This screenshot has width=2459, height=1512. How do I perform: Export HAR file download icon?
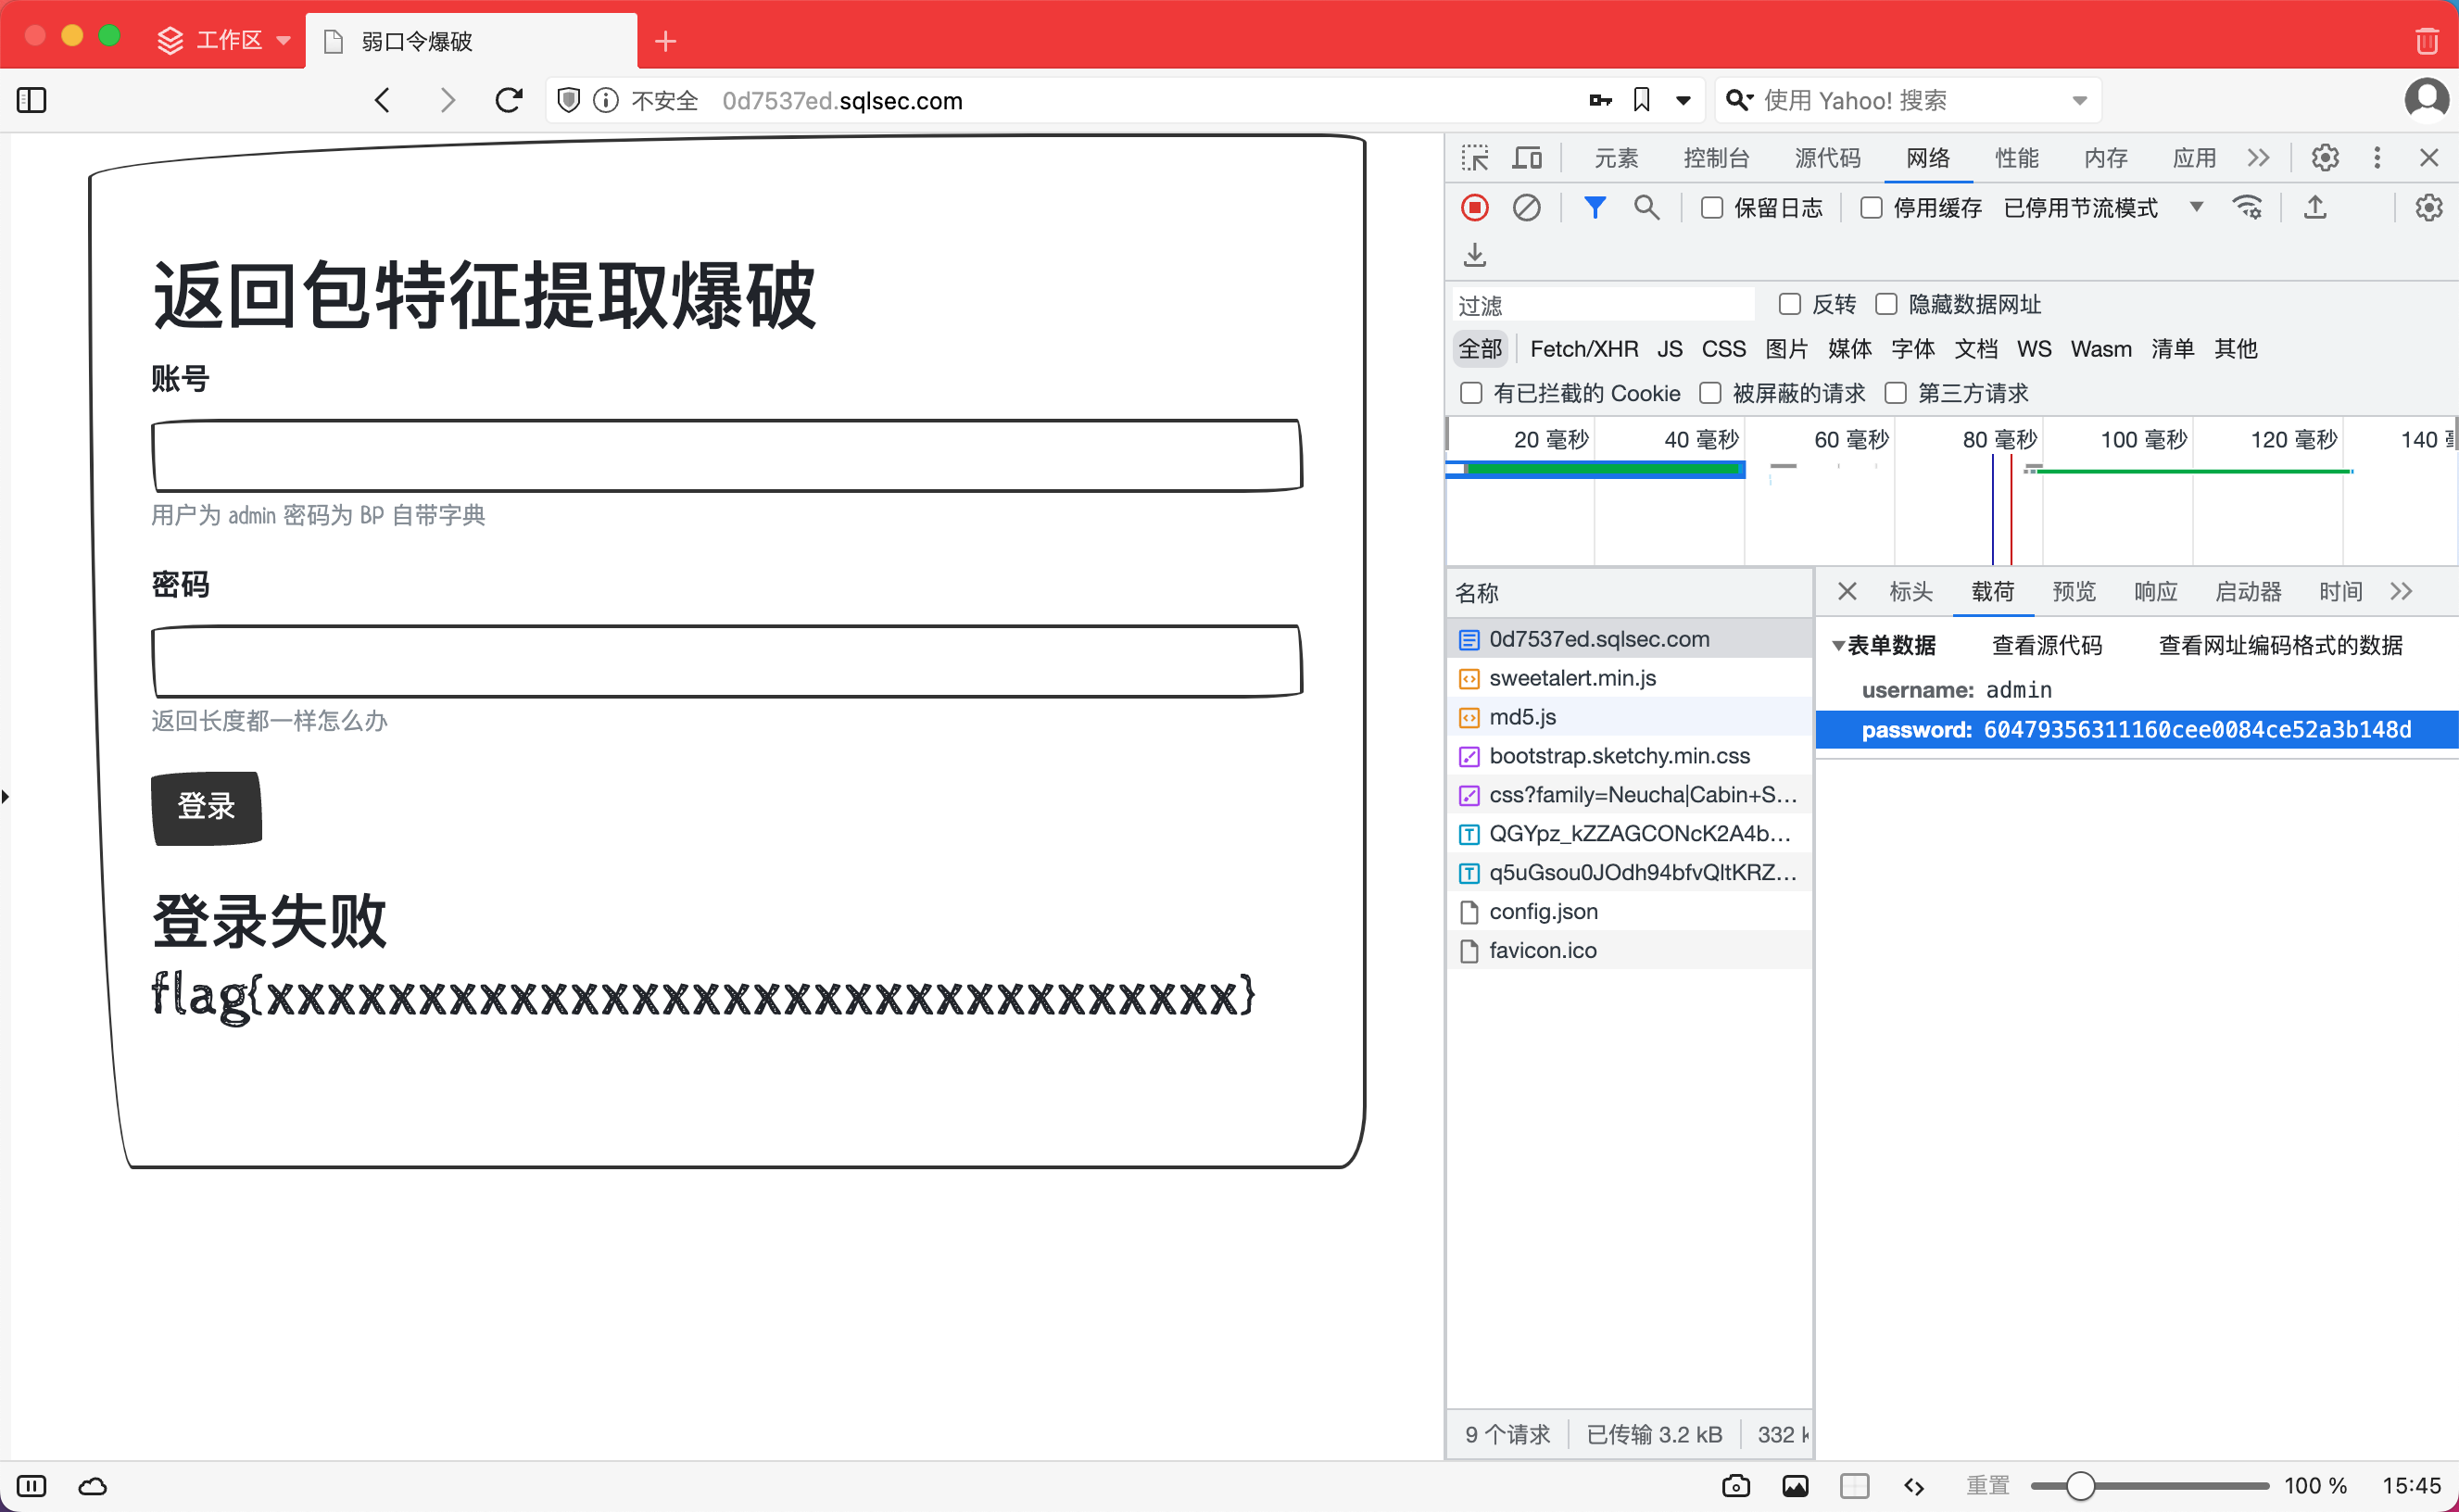pos(1475,255)
